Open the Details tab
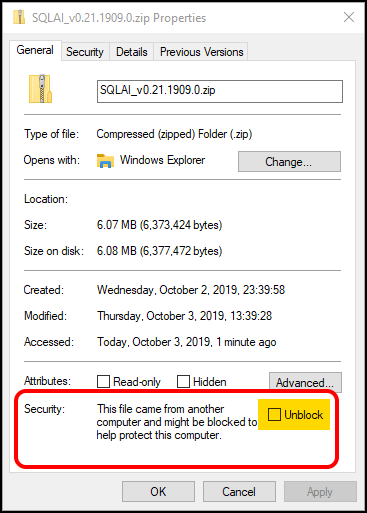The width and height of the screenshot is (367, 513). pos(132,52)
